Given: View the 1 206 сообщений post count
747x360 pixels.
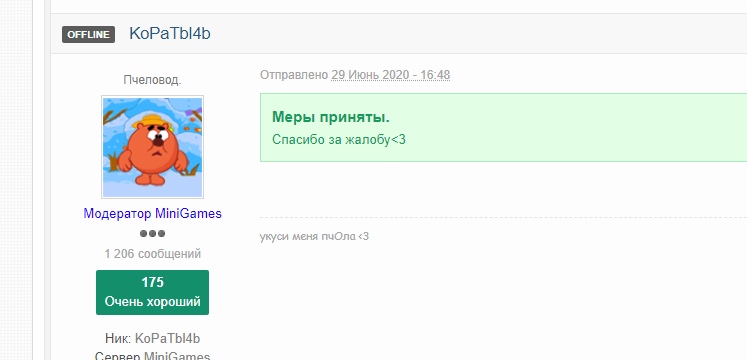Looking at the screenshot, I should click(x=152, y=254).
